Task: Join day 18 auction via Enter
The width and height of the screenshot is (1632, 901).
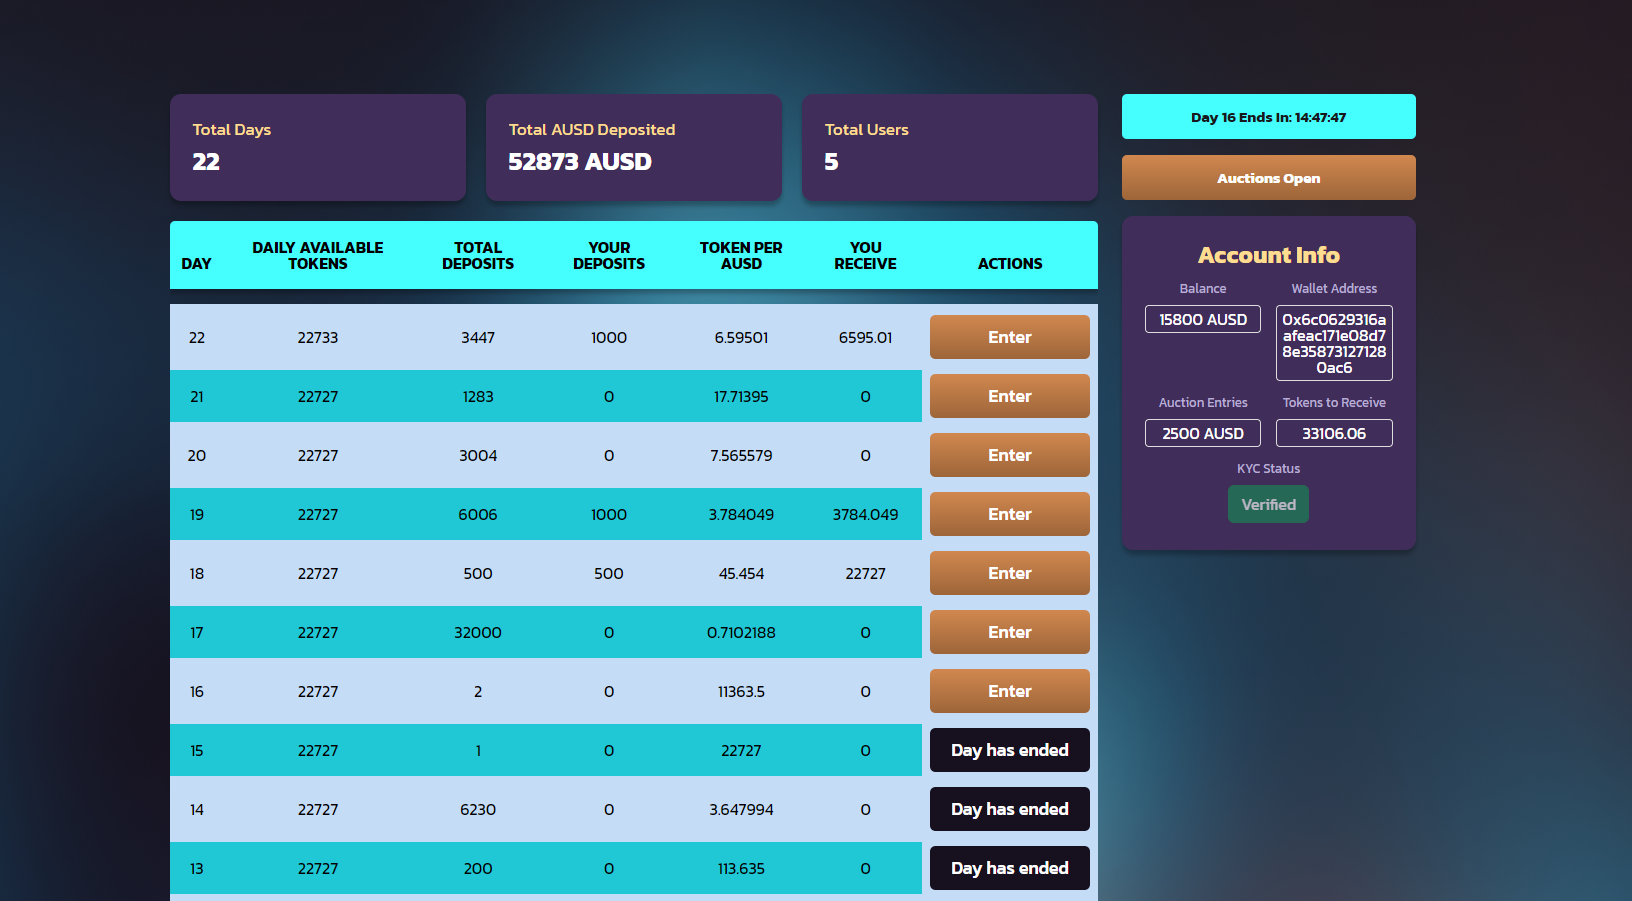Action: pos(1009,573)
